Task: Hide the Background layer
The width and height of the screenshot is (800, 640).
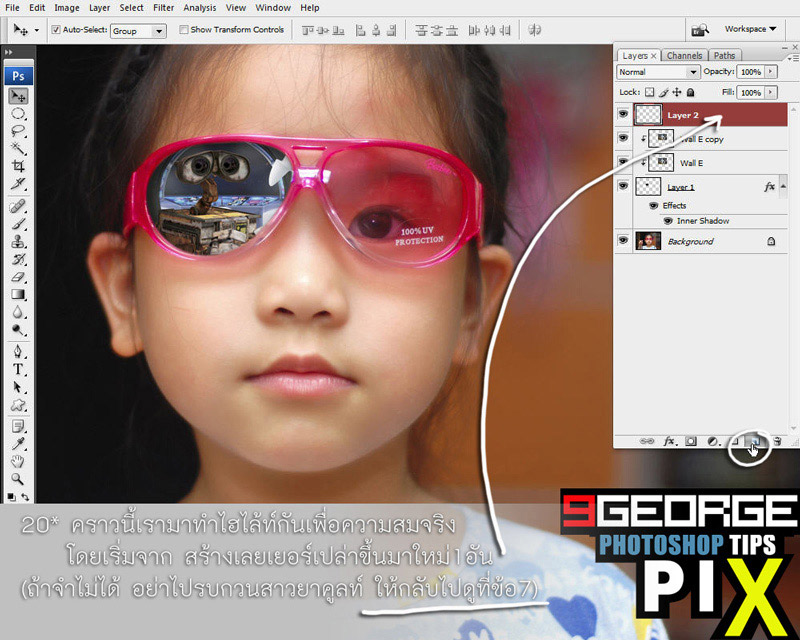Action: [x=623, y=240]
